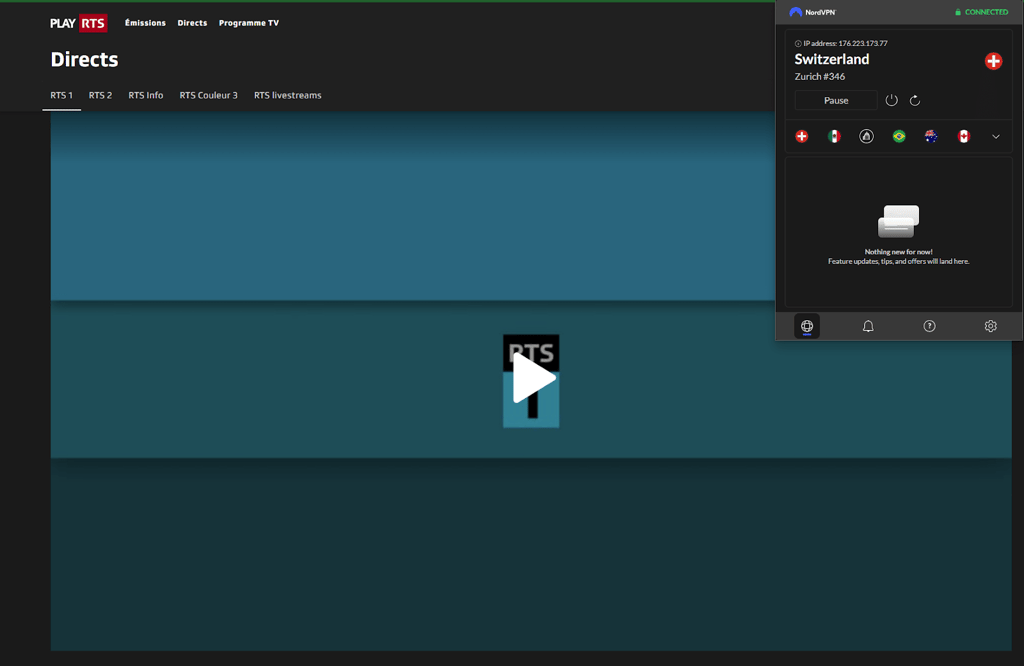1024x666 pixels.
Task: Open NordVPN settings gear
Action: [x=991, y=326]
